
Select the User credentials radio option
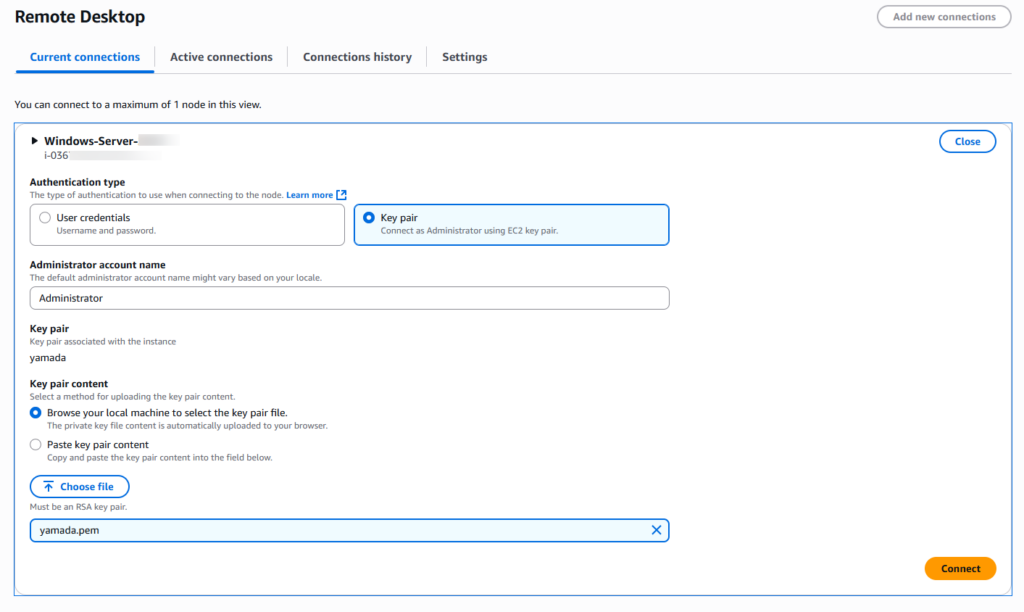44,218
